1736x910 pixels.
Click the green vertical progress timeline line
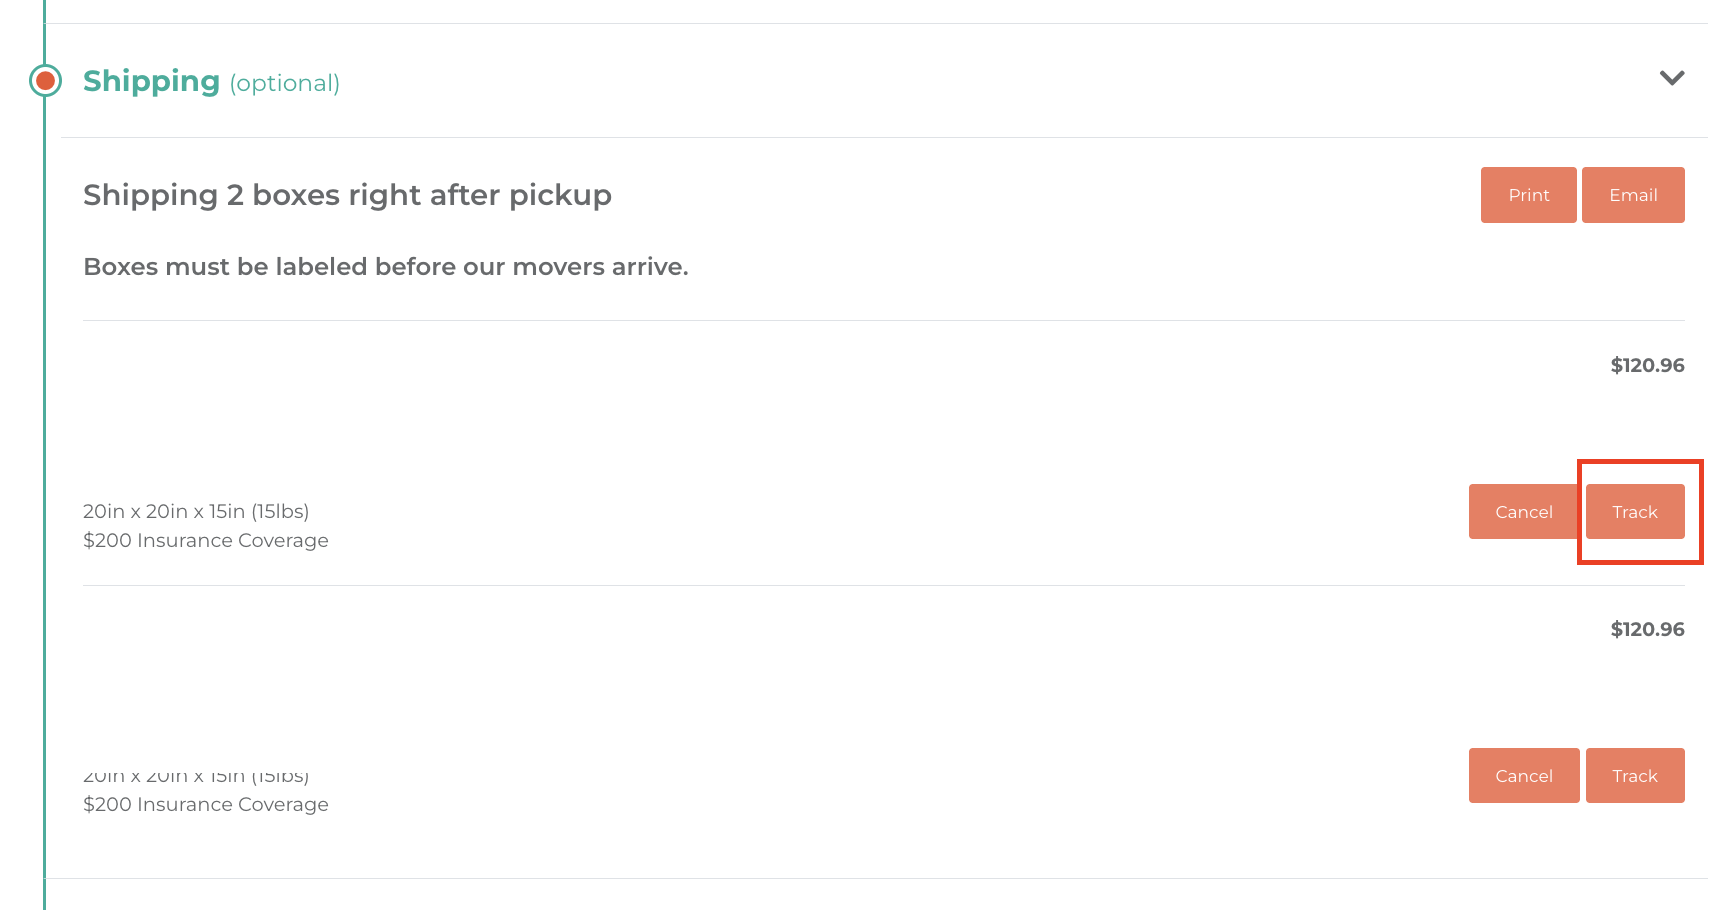click(x=44, y=500)
